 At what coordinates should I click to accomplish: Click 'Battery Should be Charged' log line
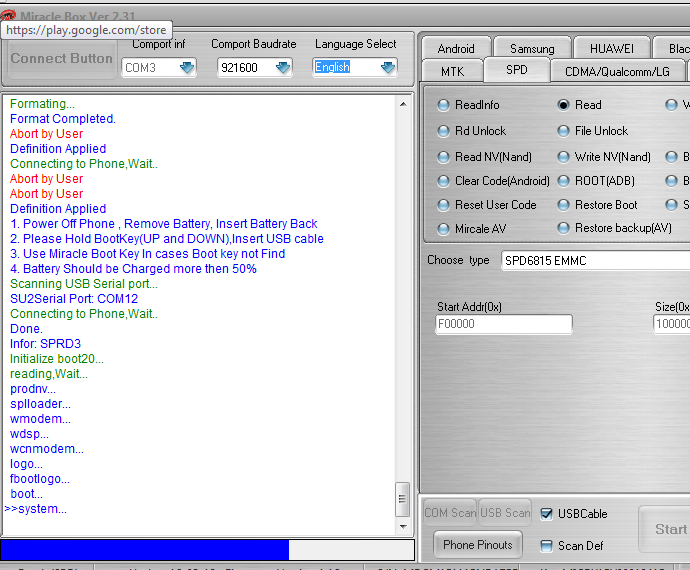click(x=133, y=269)
